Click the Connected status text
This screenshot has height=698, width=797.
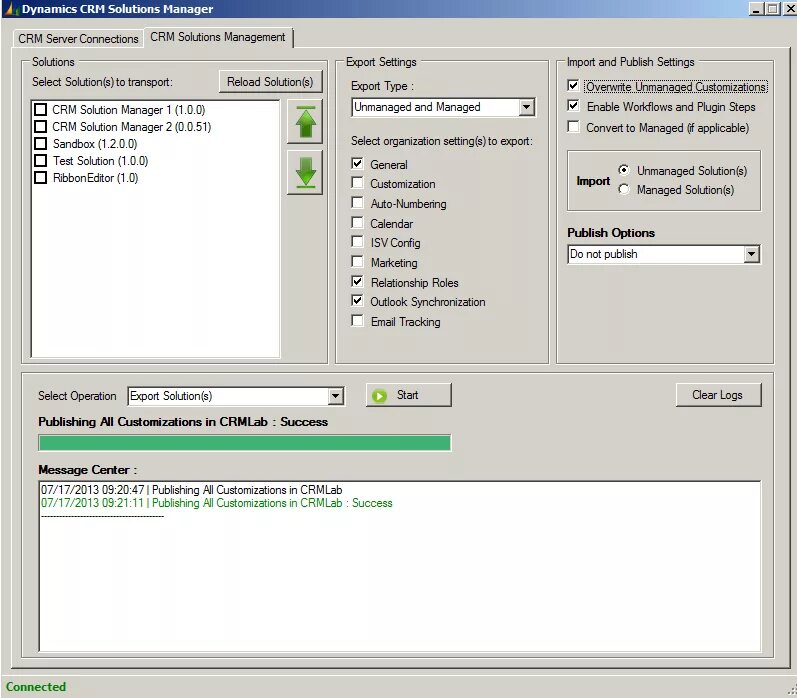click(x=36, y=687)
